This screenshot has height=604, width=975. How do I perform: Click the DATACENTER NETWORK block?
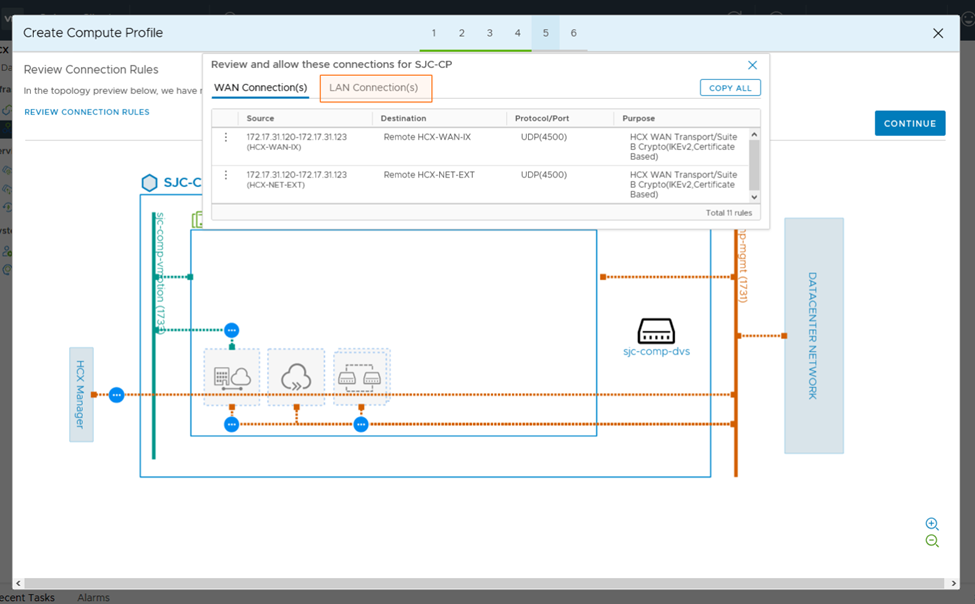pyautogui.click(x=813, y=336)
